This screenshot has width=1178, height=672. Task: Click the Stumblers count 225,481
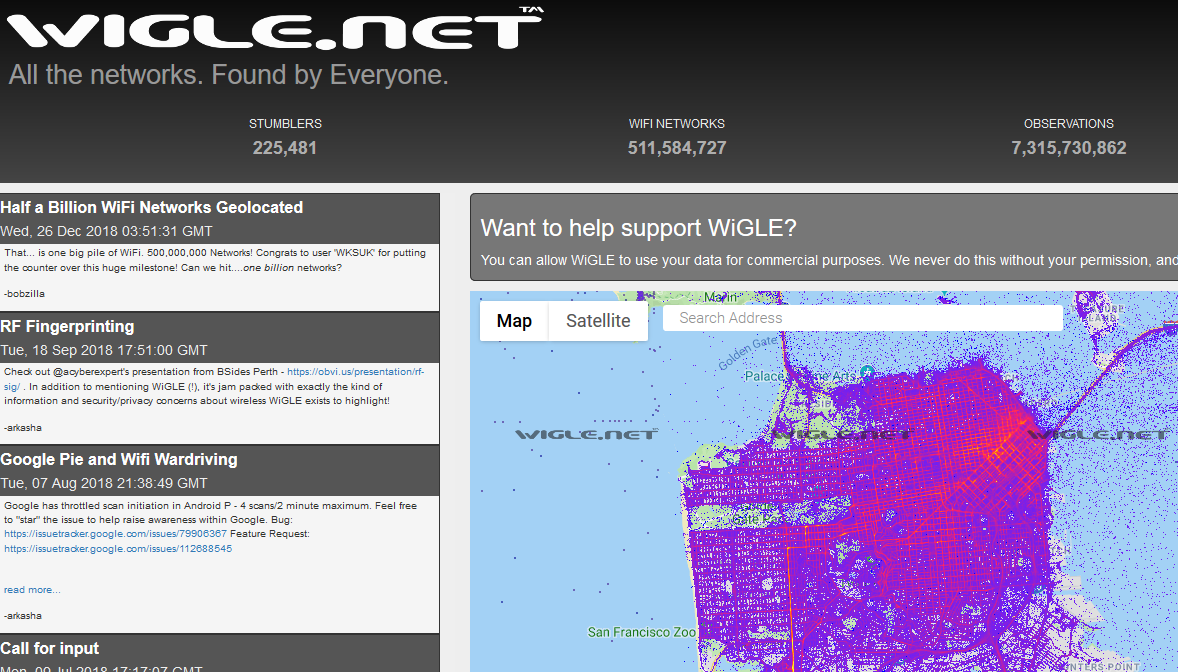click(x=285, y=148)
